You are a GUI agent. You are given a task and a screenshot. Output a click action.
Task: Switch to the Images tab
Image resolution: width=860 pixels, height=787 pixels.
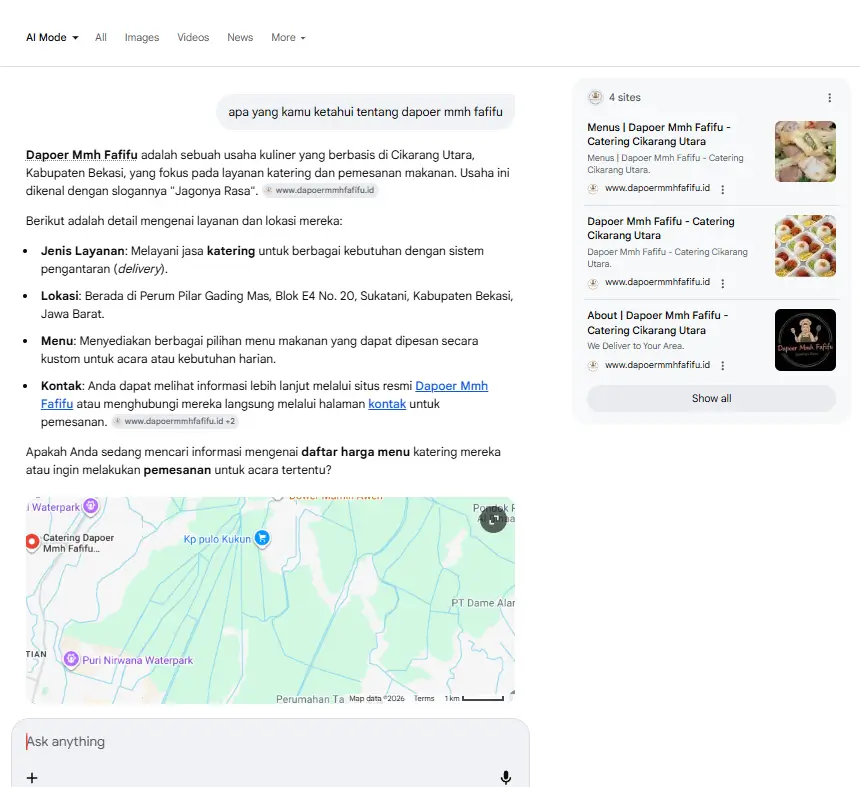point(142,37)
